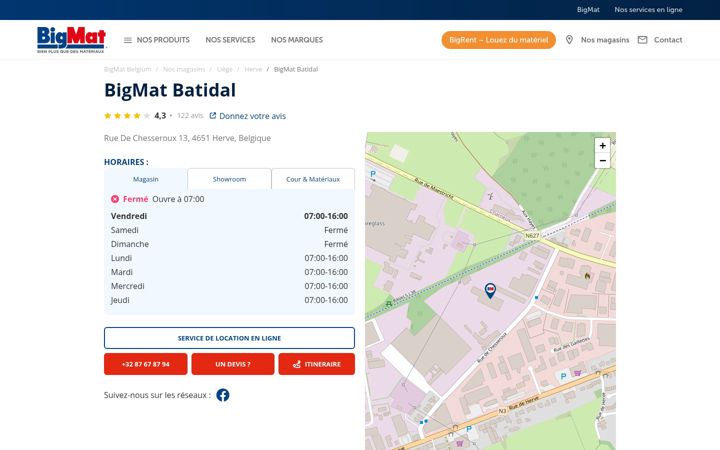Open the Nos Marques menu

tap(297, 40)
